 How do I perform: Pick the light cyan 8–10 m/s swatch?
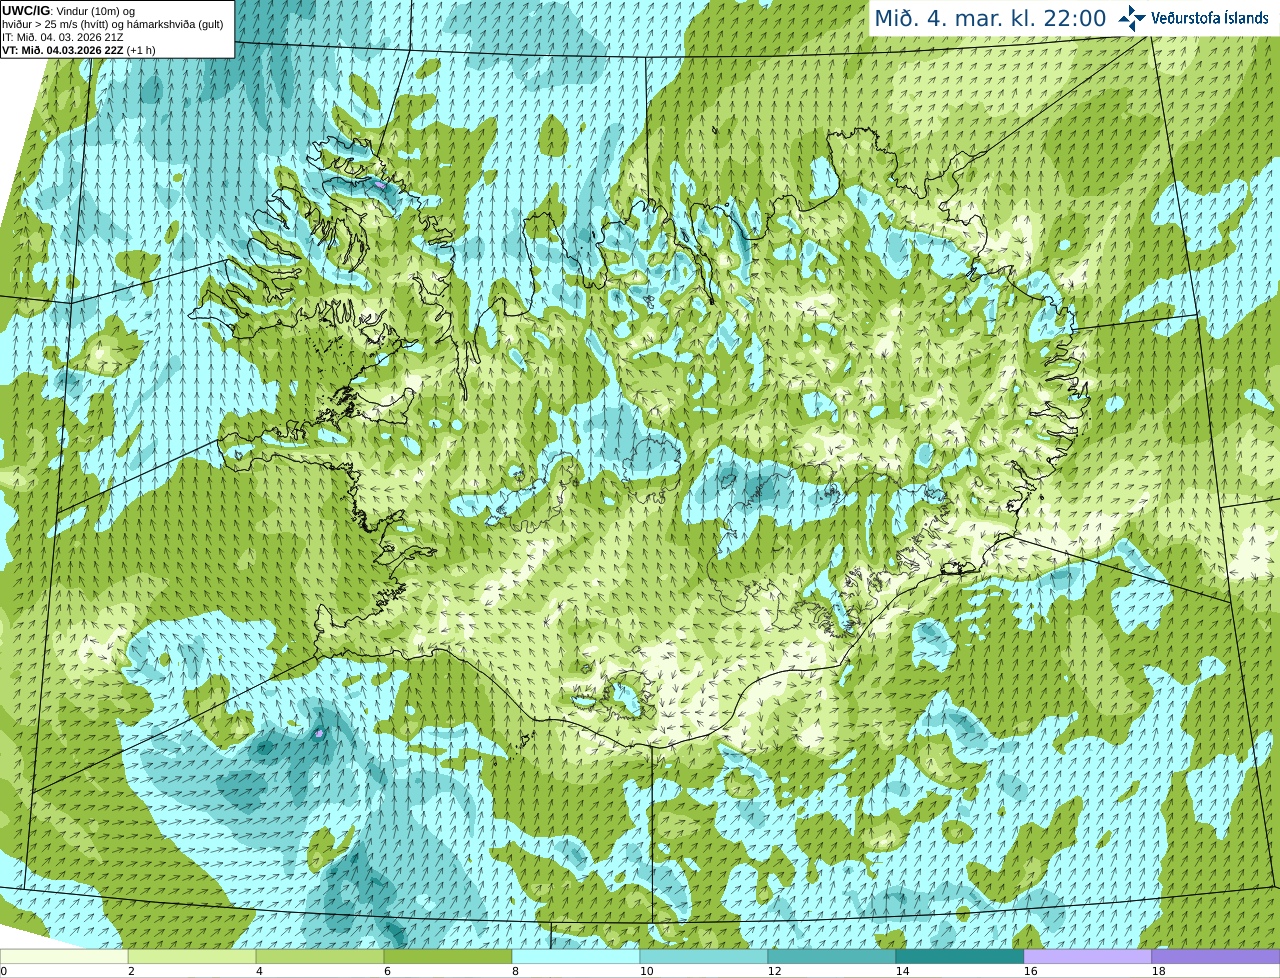click(x=576, y=956)
